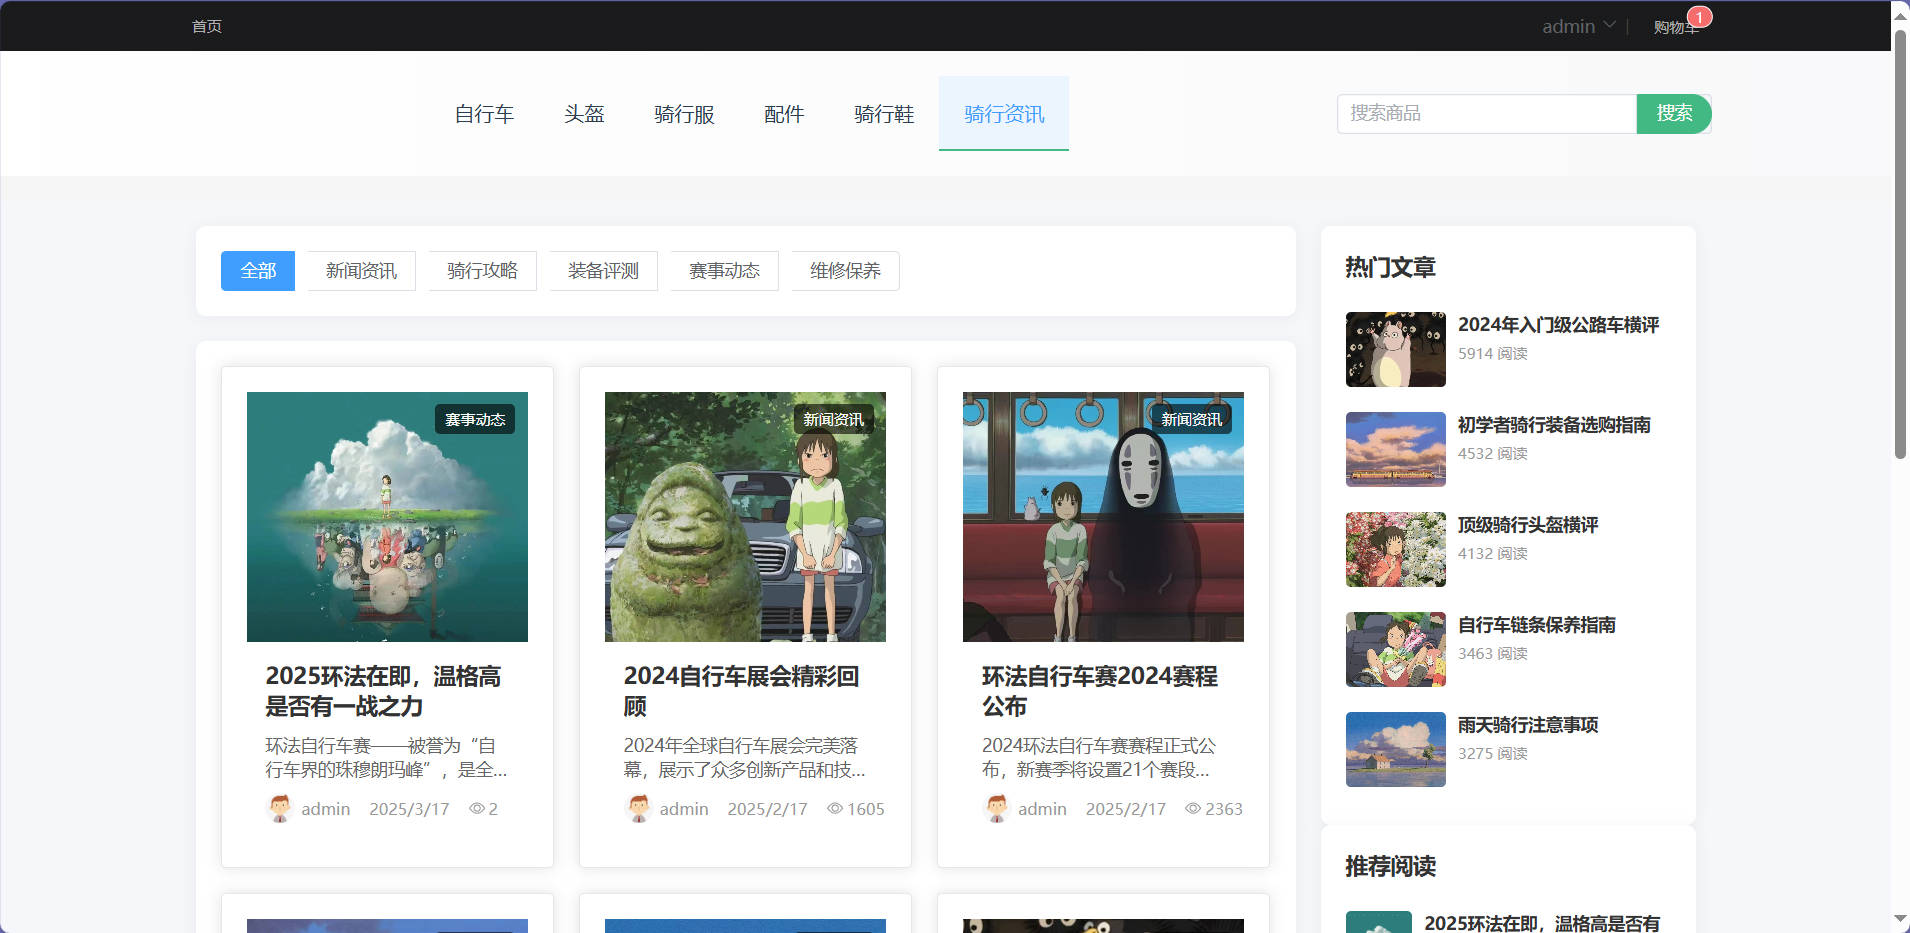
Task: Filter articles by 装备评测
Action: 603,271
